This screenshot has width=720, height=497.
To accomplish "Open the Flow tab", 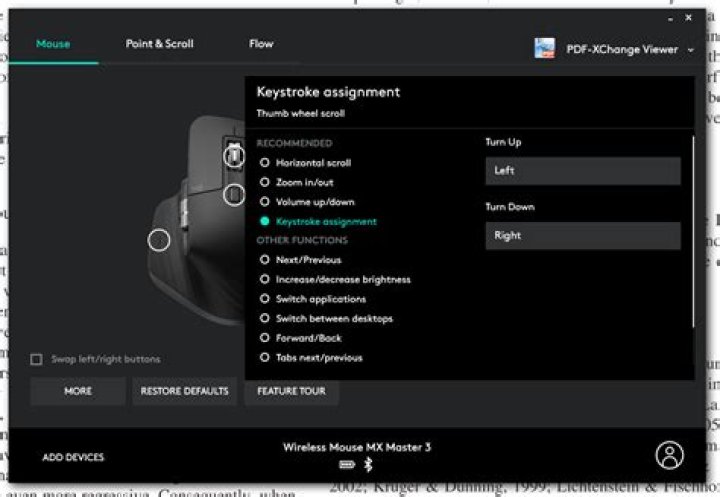I will (261, 44).
